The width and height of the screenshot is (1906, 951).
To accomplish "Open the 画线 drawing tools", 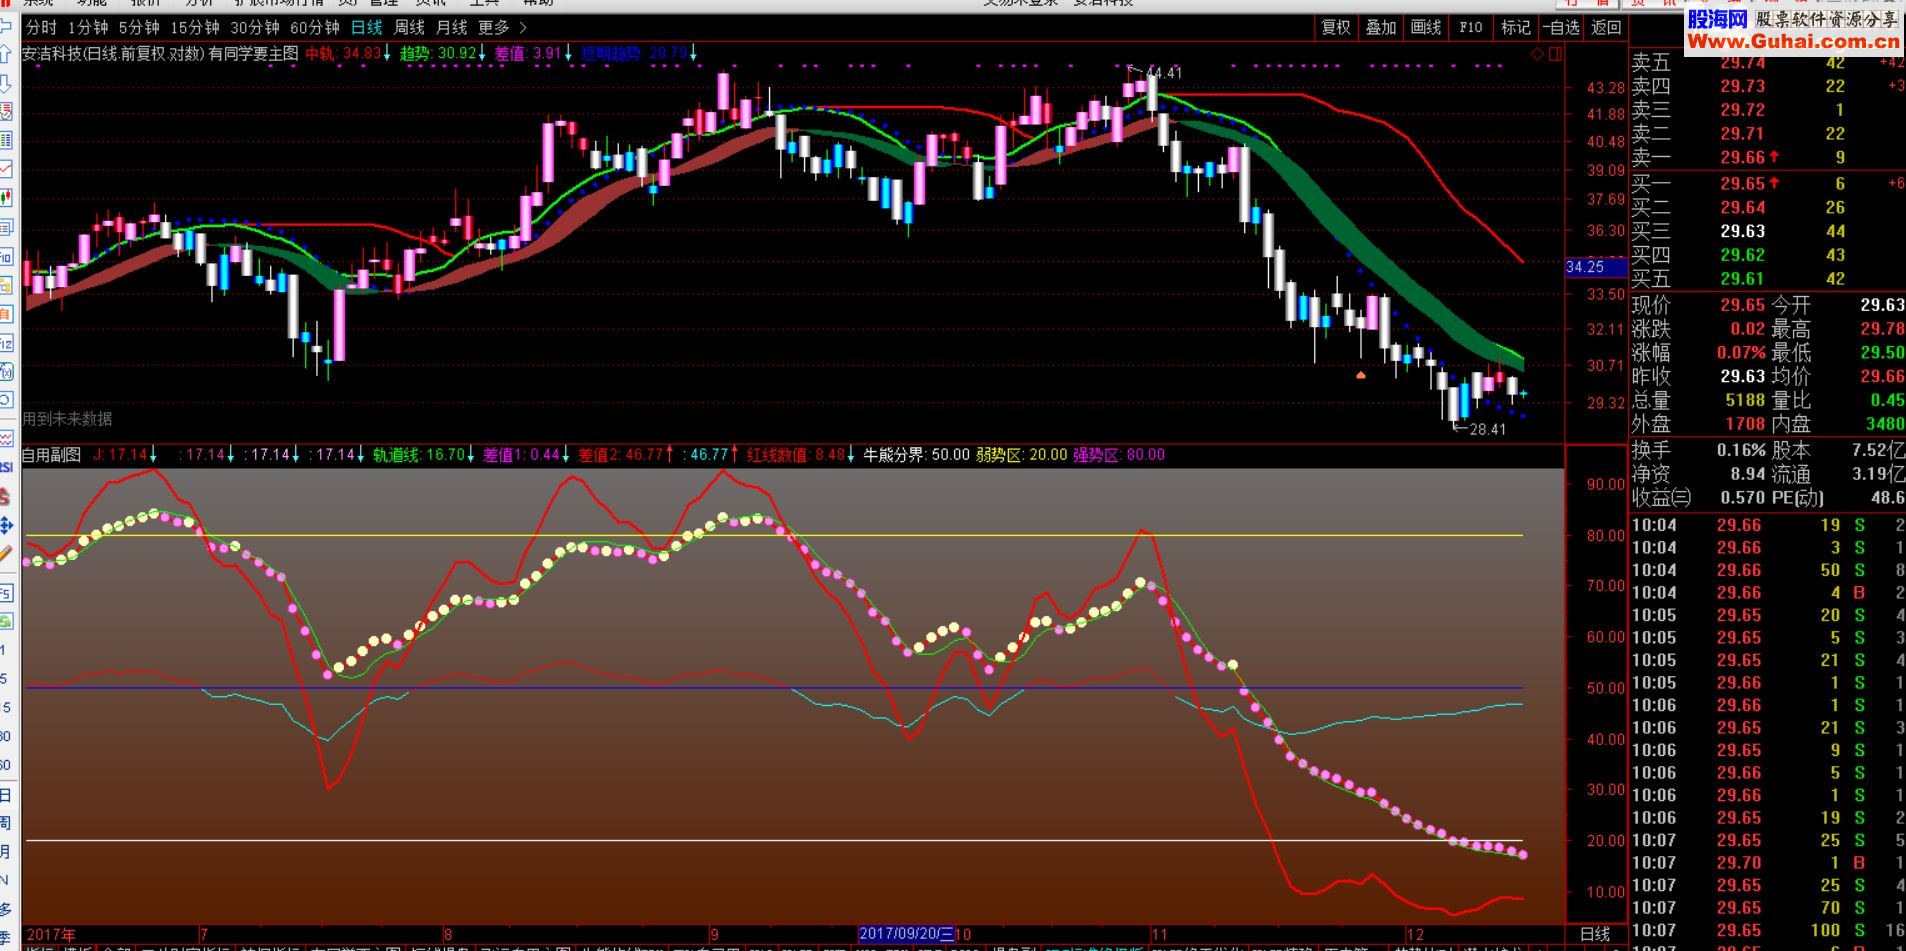I will coord(1426,27).
